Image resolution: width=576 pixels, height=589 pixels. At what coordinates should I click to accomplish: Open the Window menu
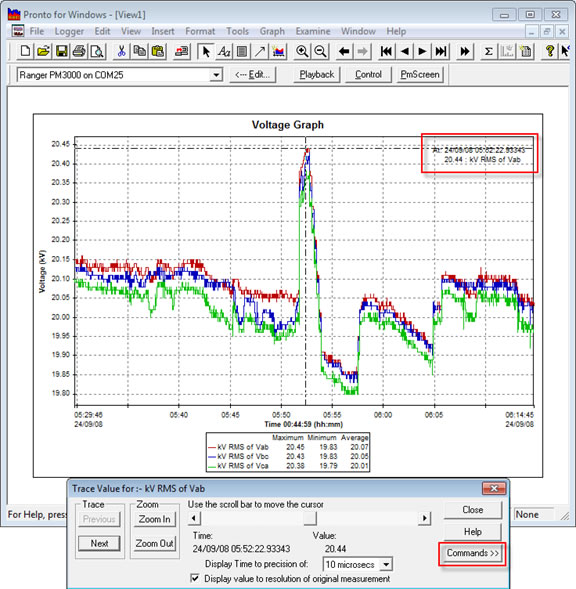tap(358, 31)
